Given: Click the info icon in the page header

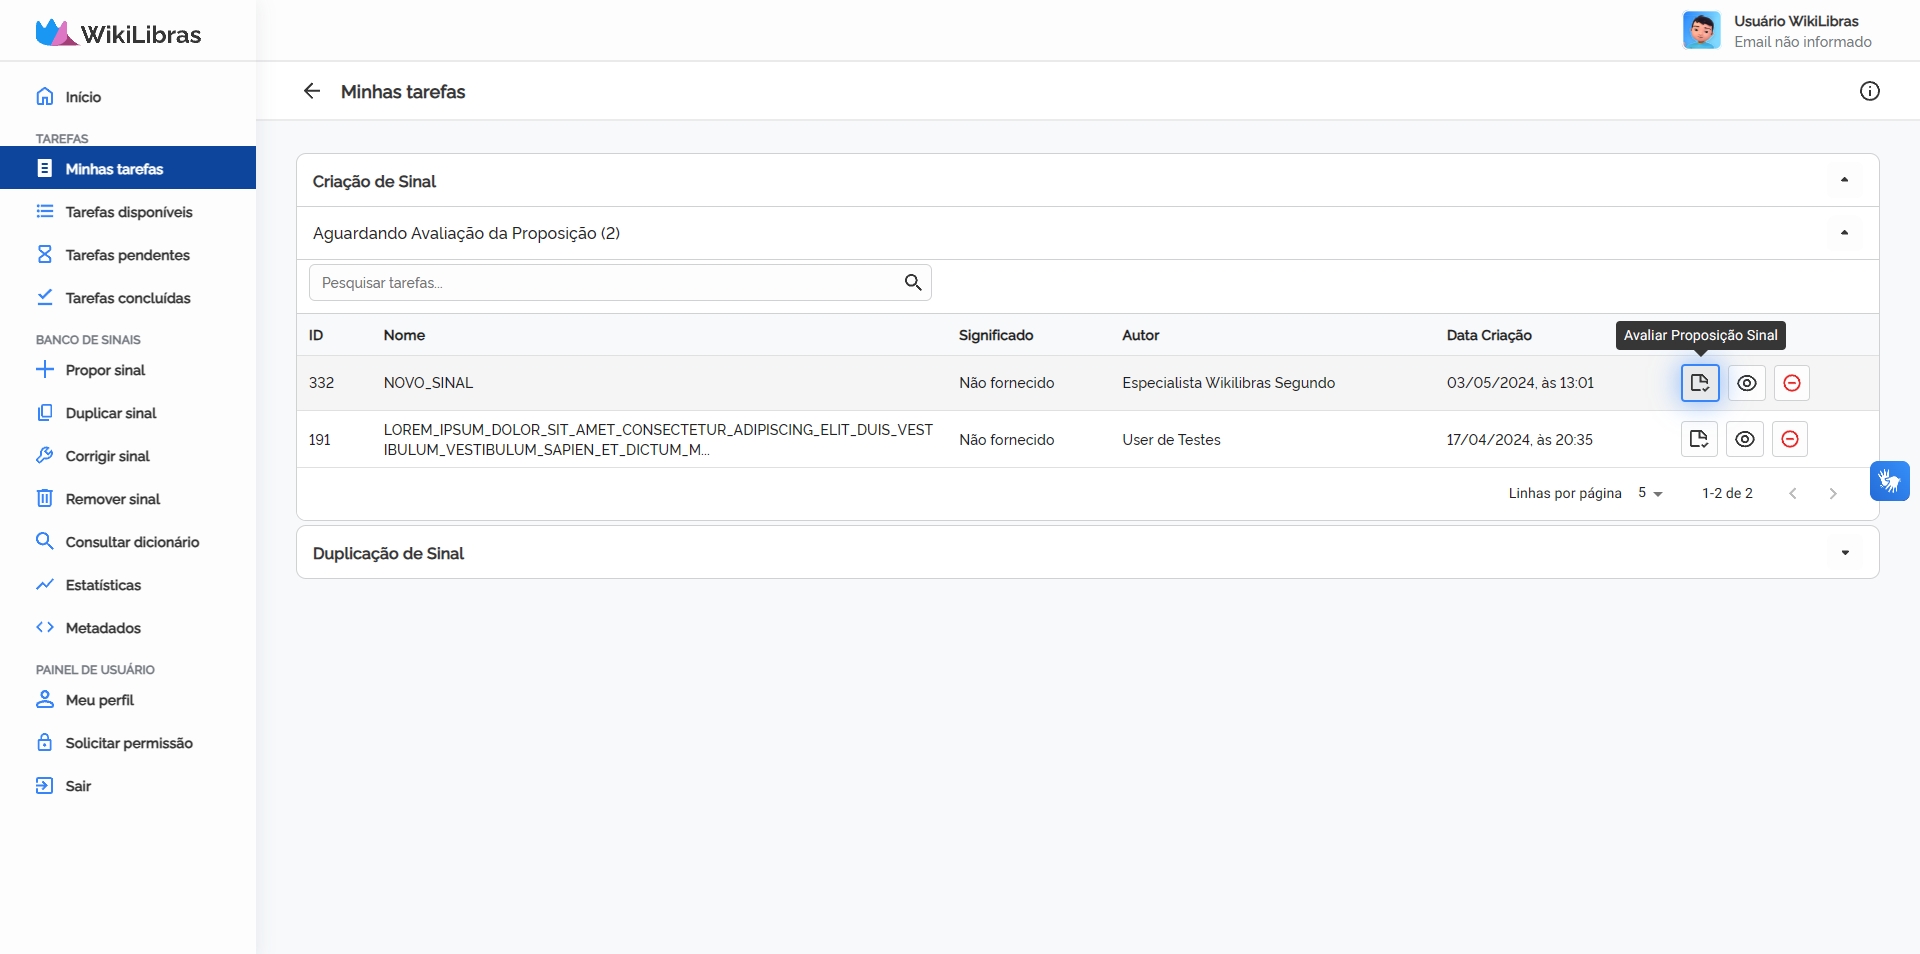Looking at the screenshot, I should (x=1869, y=91).
